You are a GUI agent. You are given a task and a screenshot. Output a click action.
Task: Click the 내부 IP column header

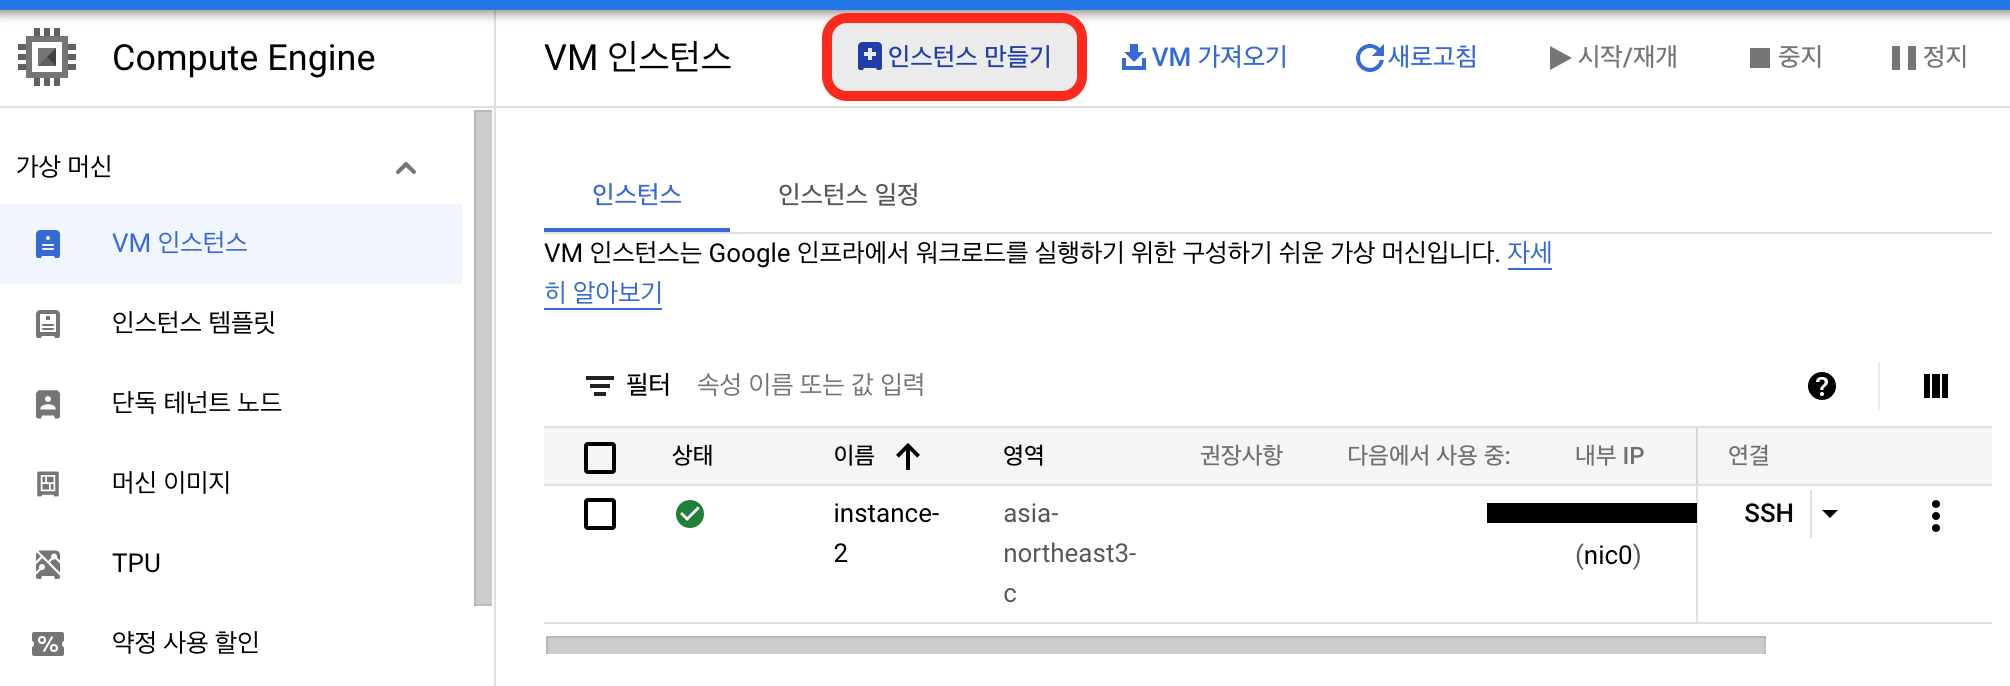(x=1609, y=456)
